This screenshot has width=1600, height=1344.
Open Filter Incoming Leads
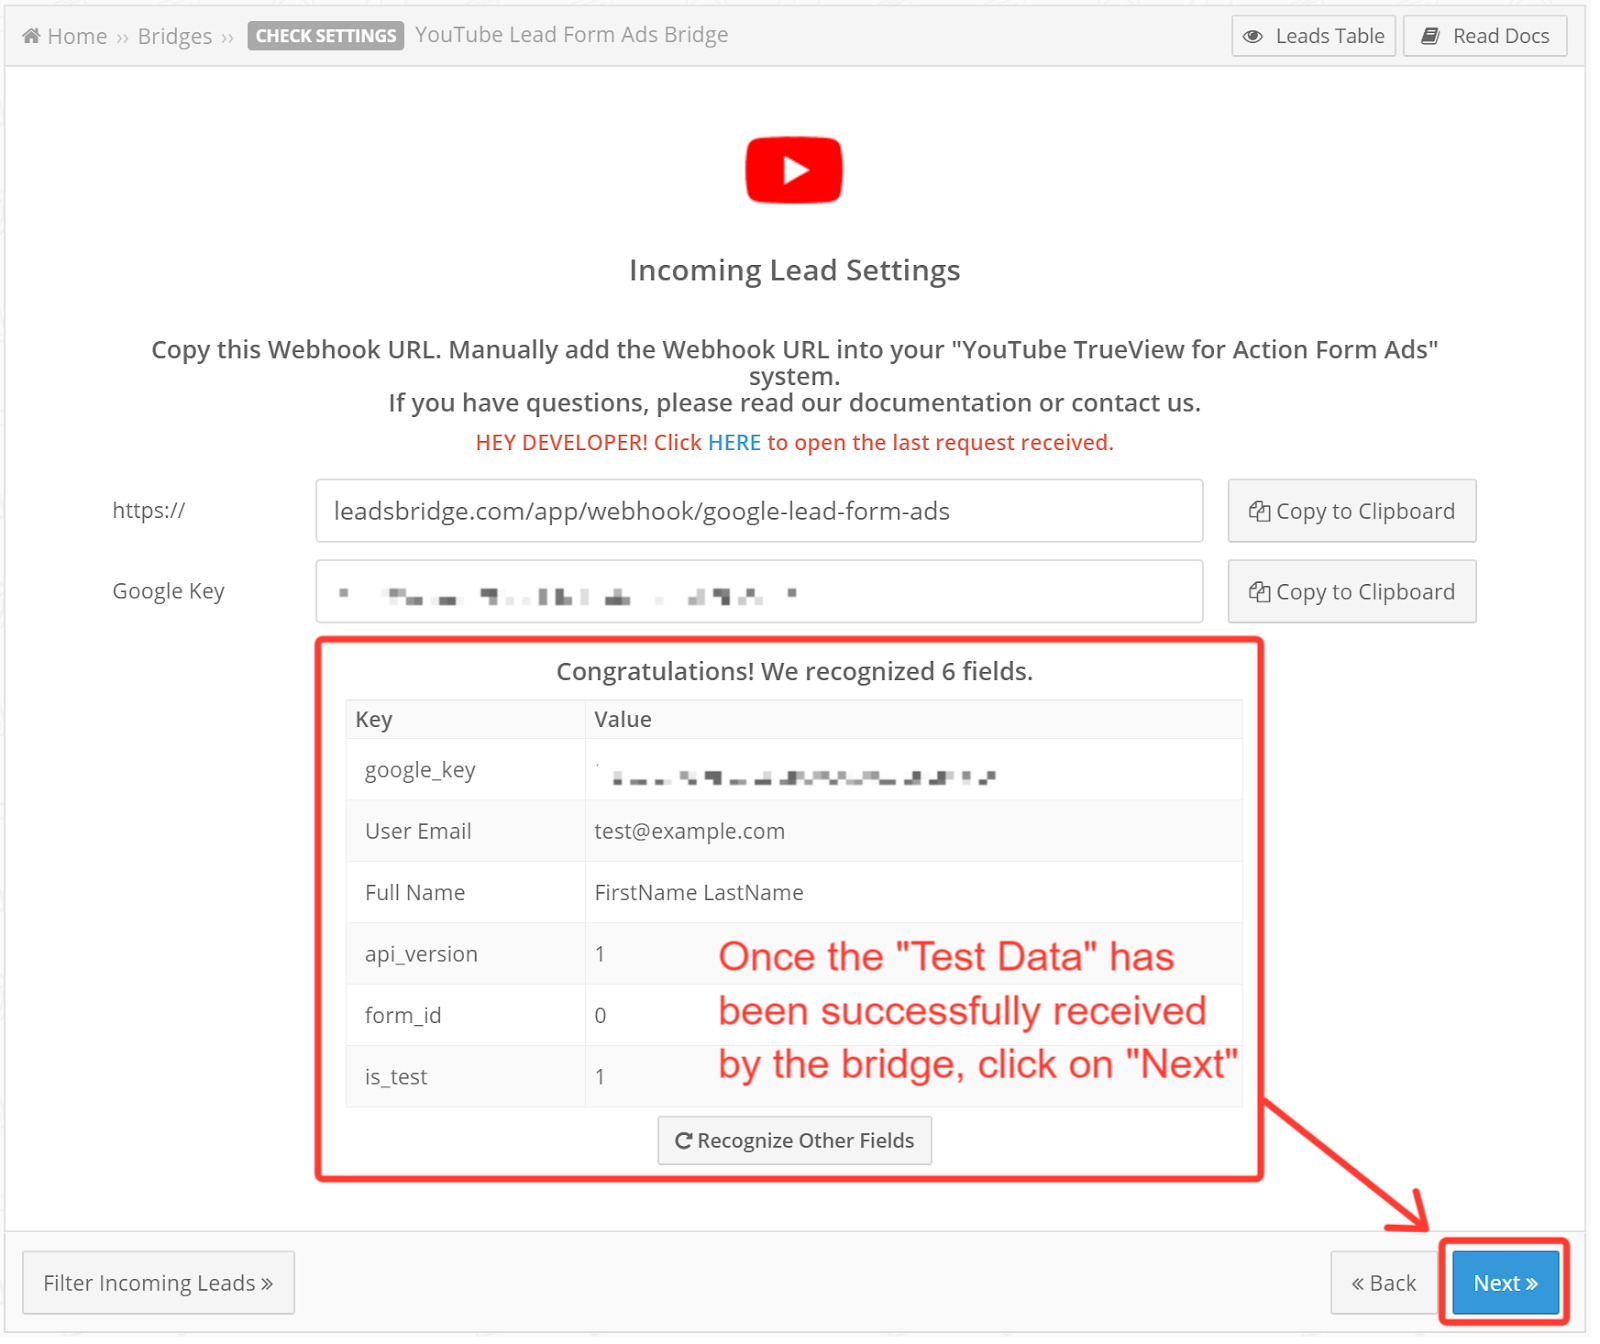[158, 1283]
